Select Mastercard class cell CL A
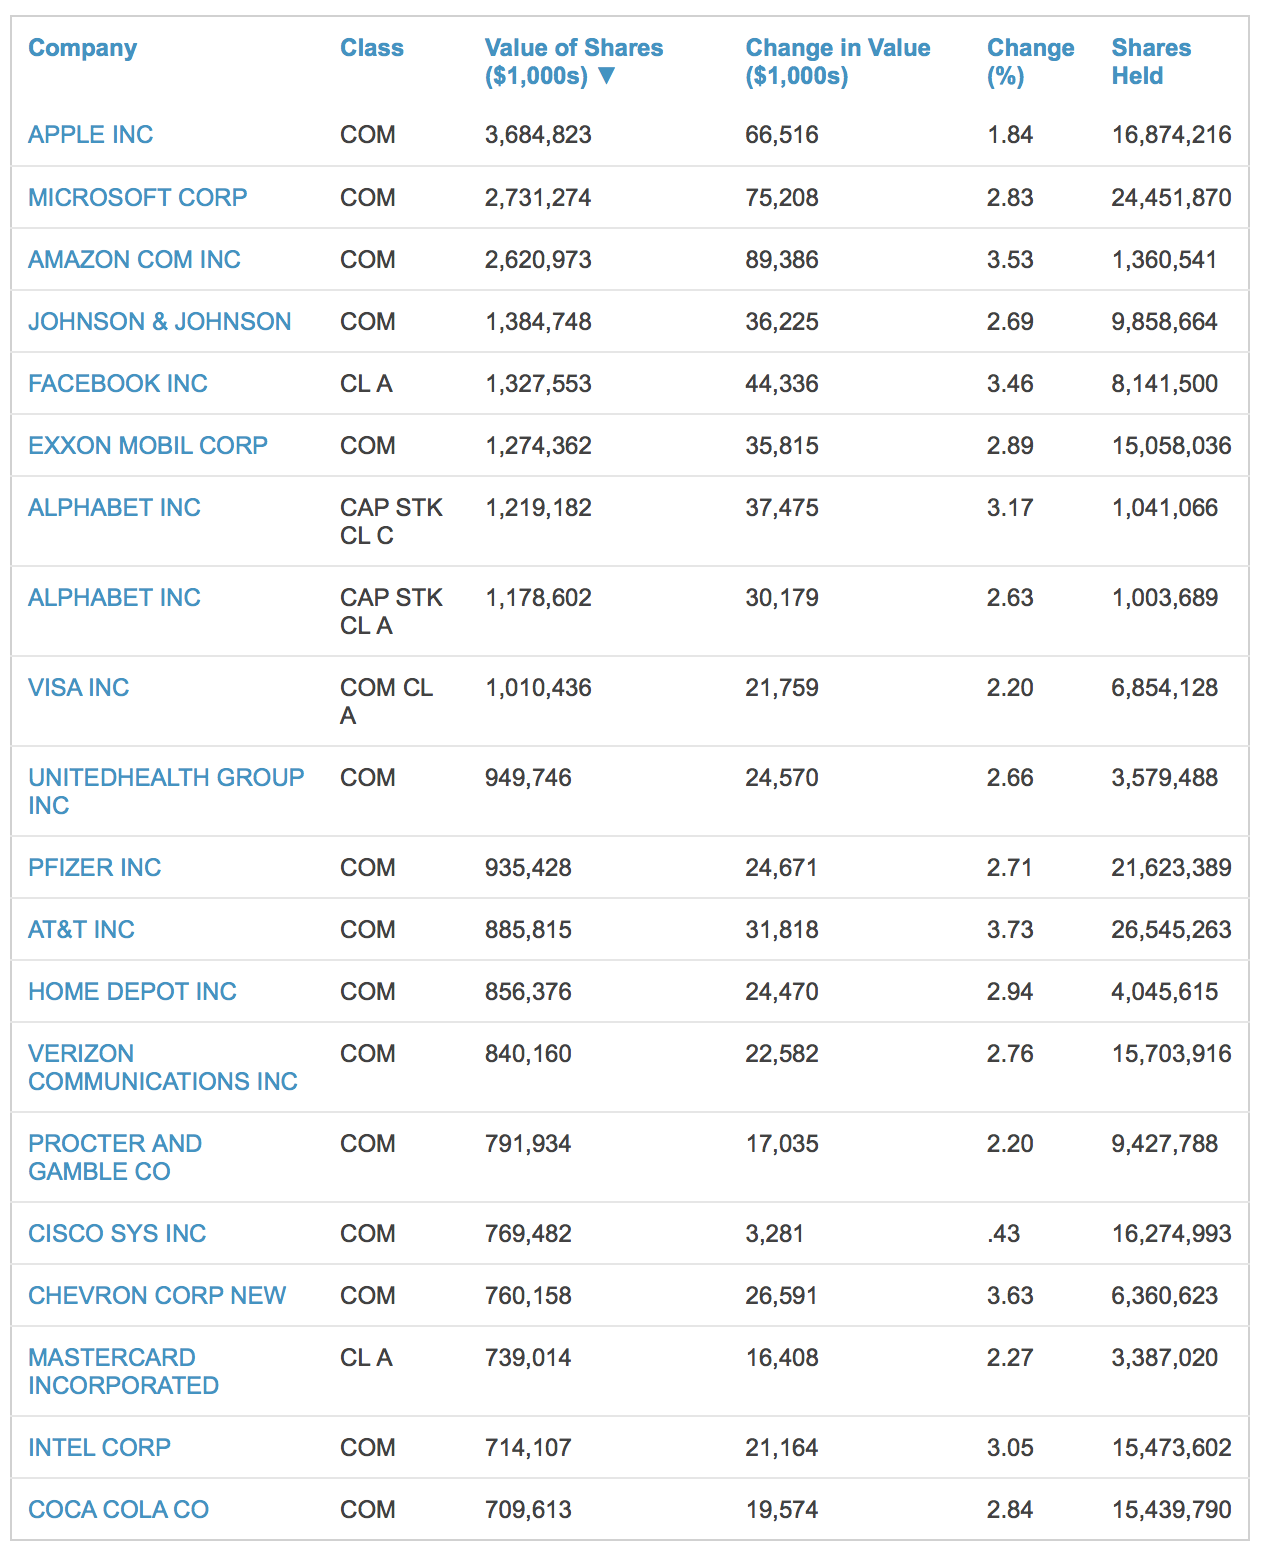 366,1358
